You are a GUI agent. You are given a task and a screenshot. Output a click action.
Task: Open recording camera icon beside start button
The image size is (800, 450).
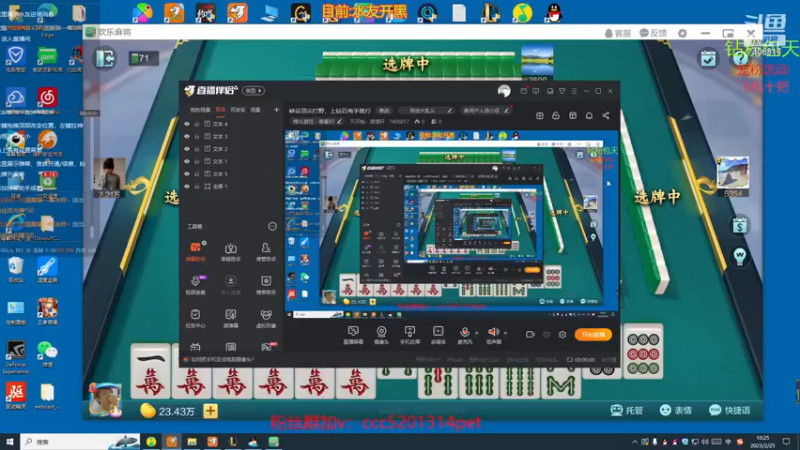[x=530, y=335]
